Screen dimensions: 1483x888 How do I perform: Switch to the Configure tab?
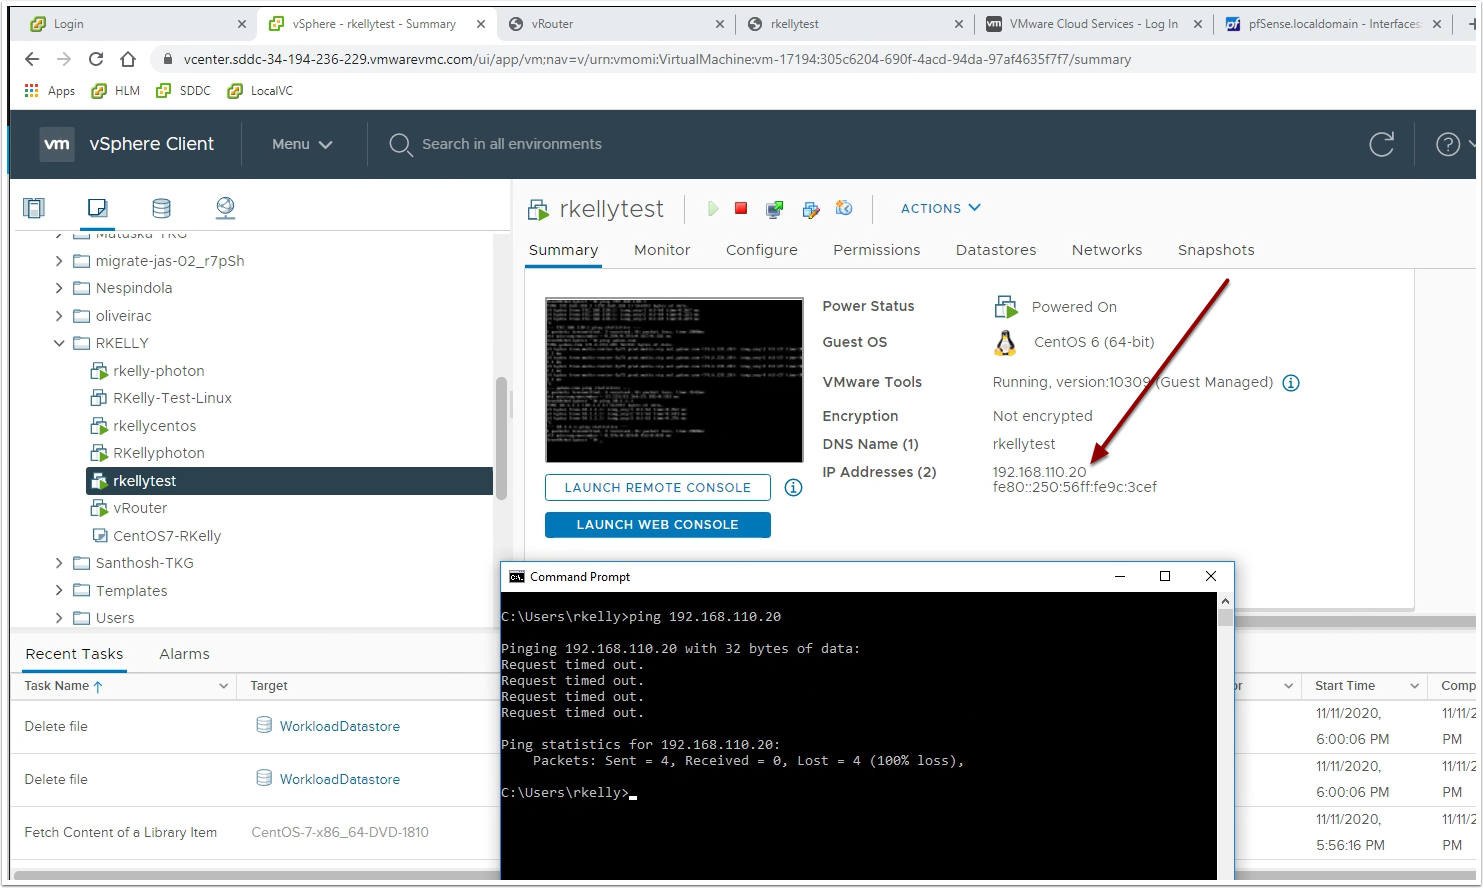point(762,250)
